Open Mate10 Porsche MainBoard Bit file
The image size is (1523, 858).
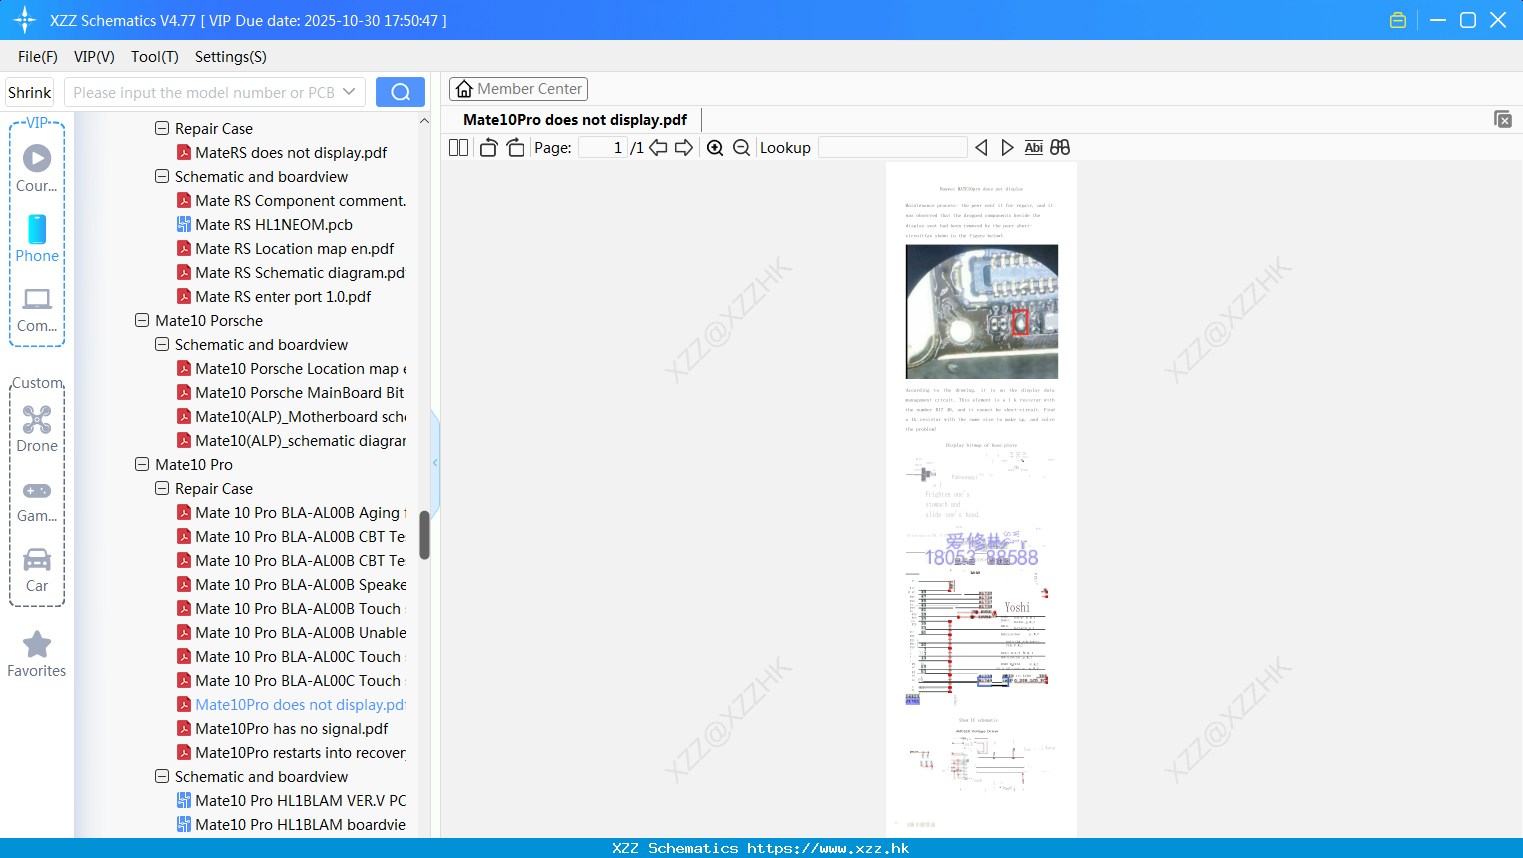coord(300,393)
